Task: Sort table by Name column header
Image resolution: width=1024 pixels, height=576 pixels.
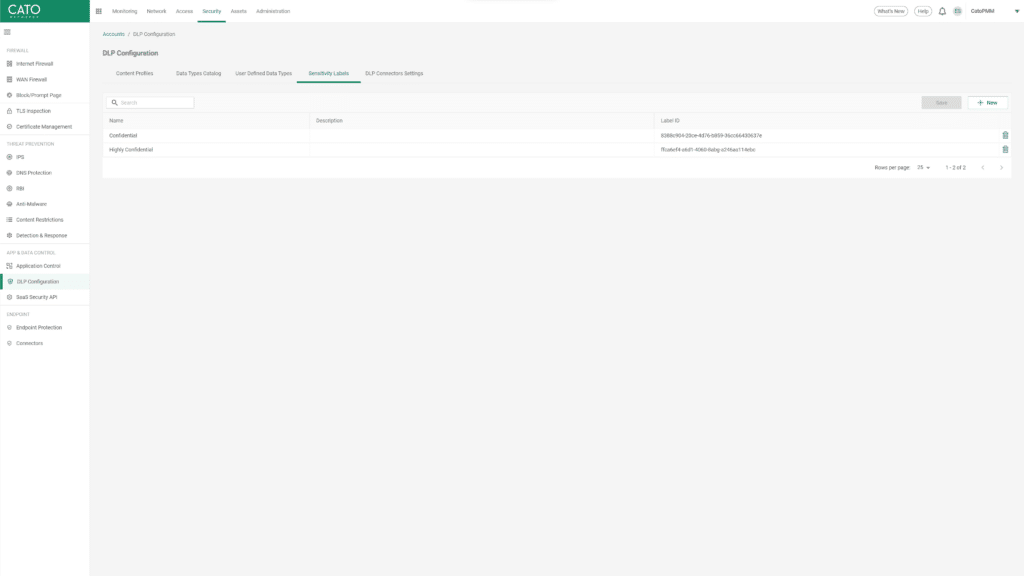Action: (116, 120)
